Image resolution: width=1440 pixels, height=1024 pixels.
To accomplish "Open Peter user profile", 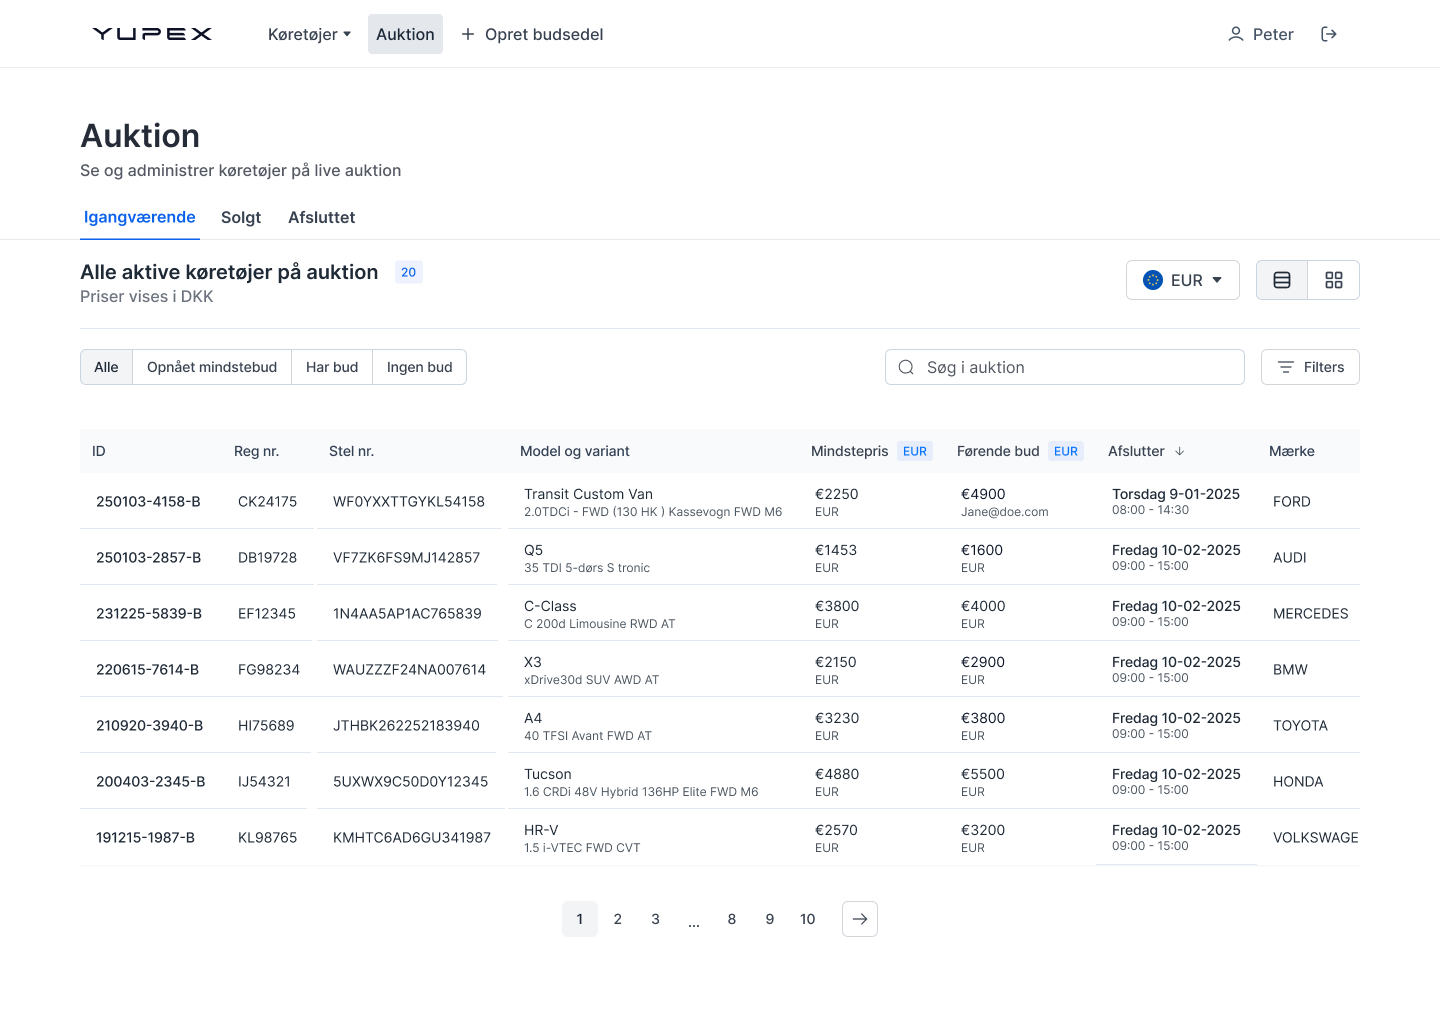I will pyautogui.click(x=1260, y=34).
